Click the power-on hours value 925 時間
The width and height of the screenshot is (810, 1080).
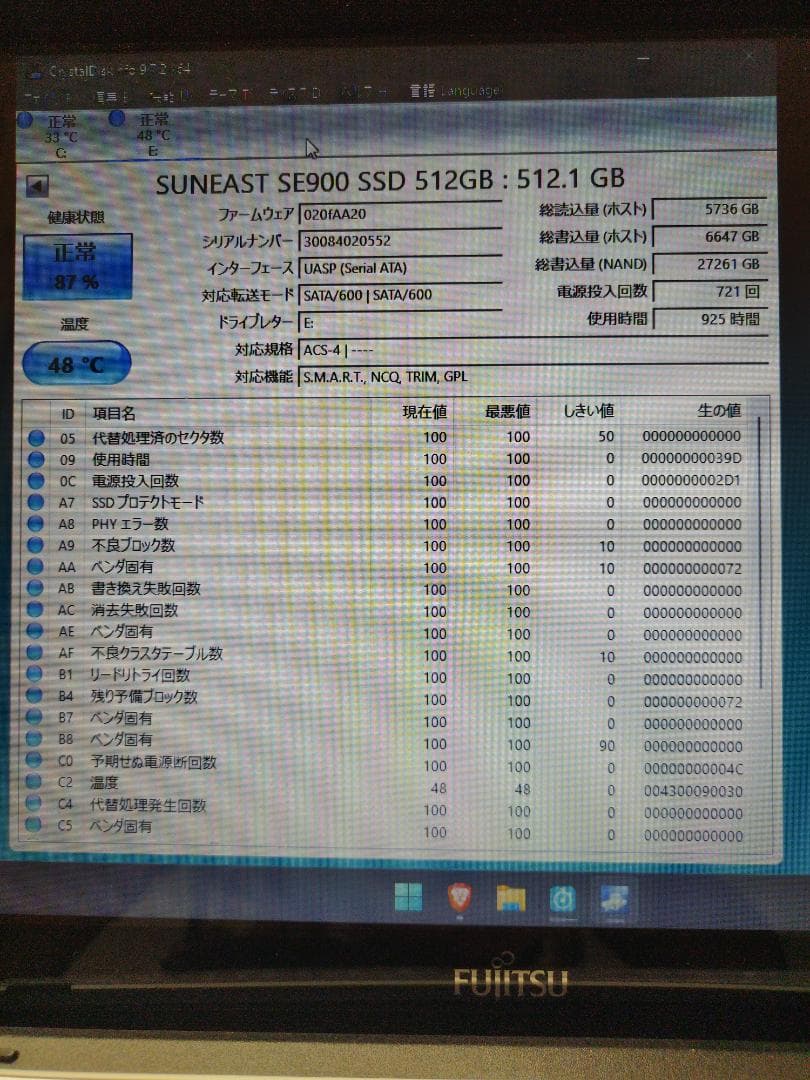tap(709, 319)
